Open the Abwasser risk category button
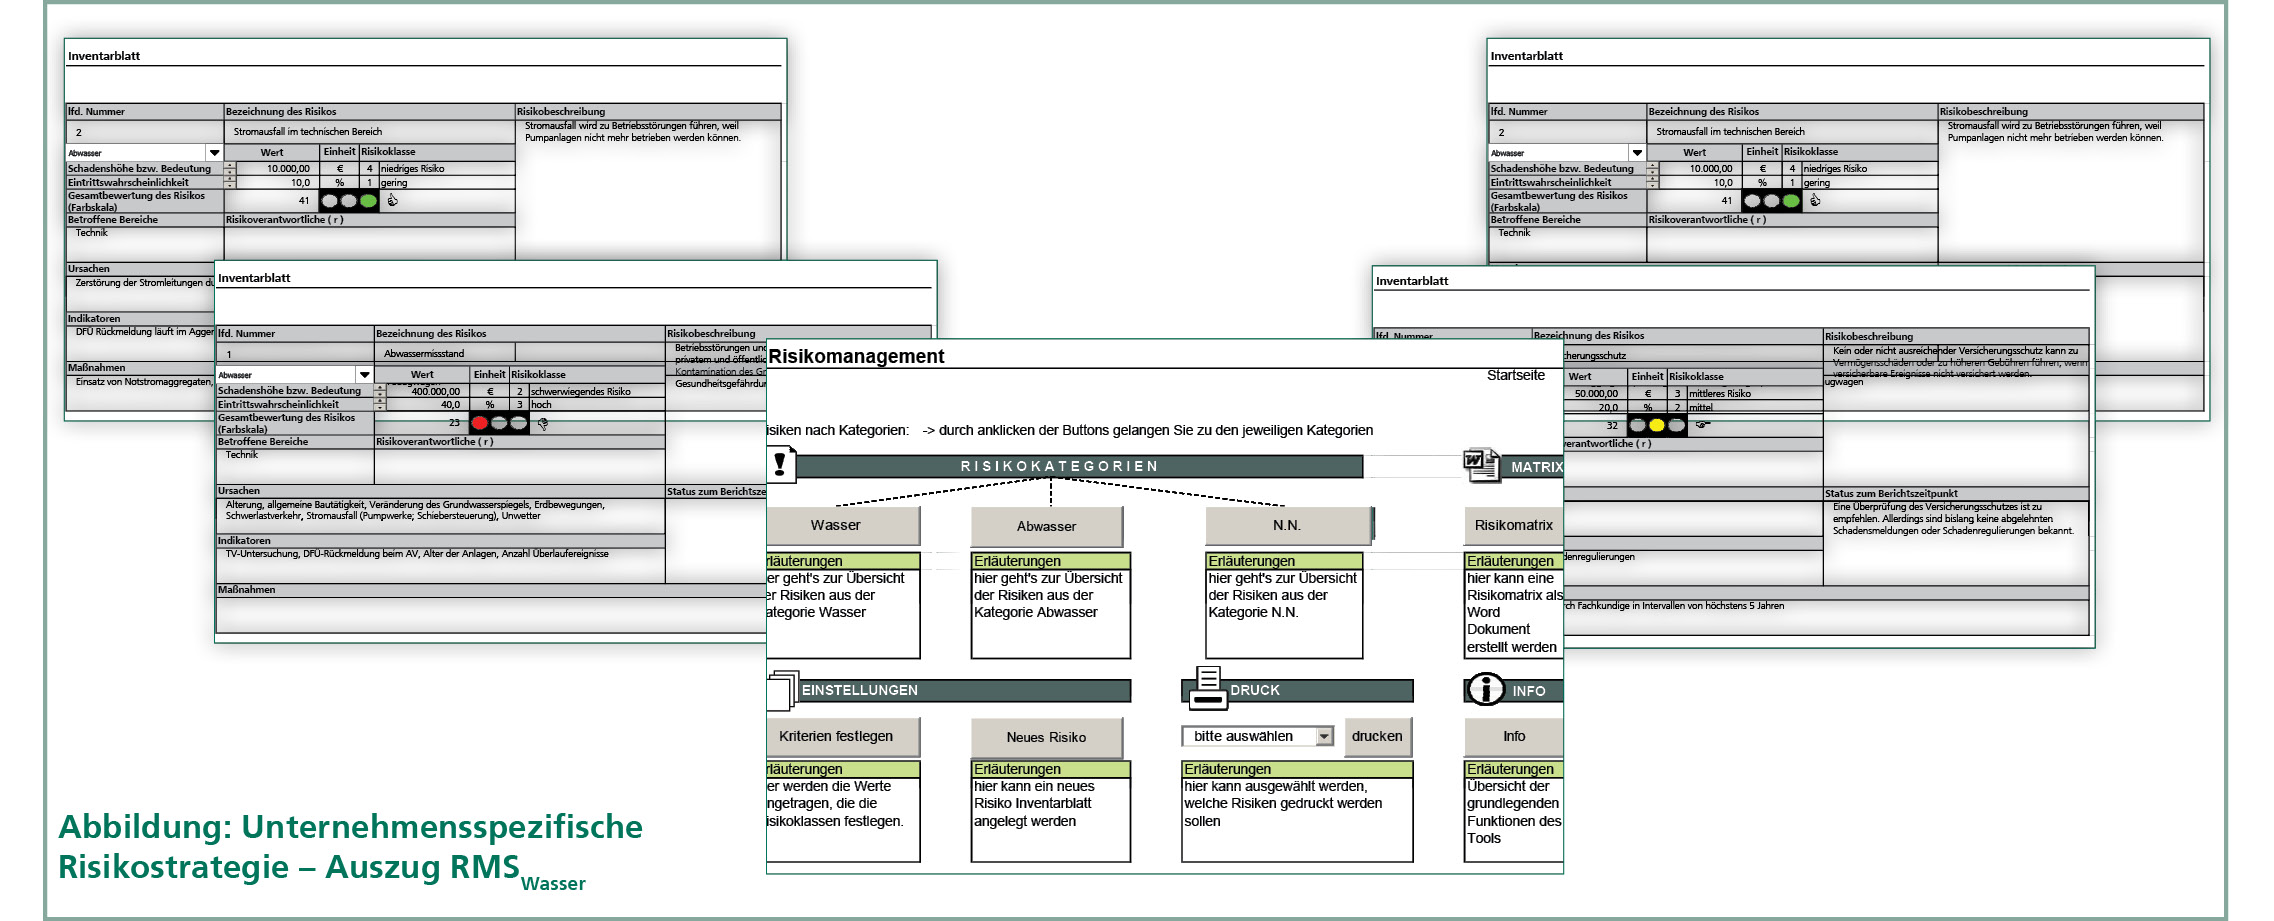Viewport: 2274px width, 921px height. 1046,526
